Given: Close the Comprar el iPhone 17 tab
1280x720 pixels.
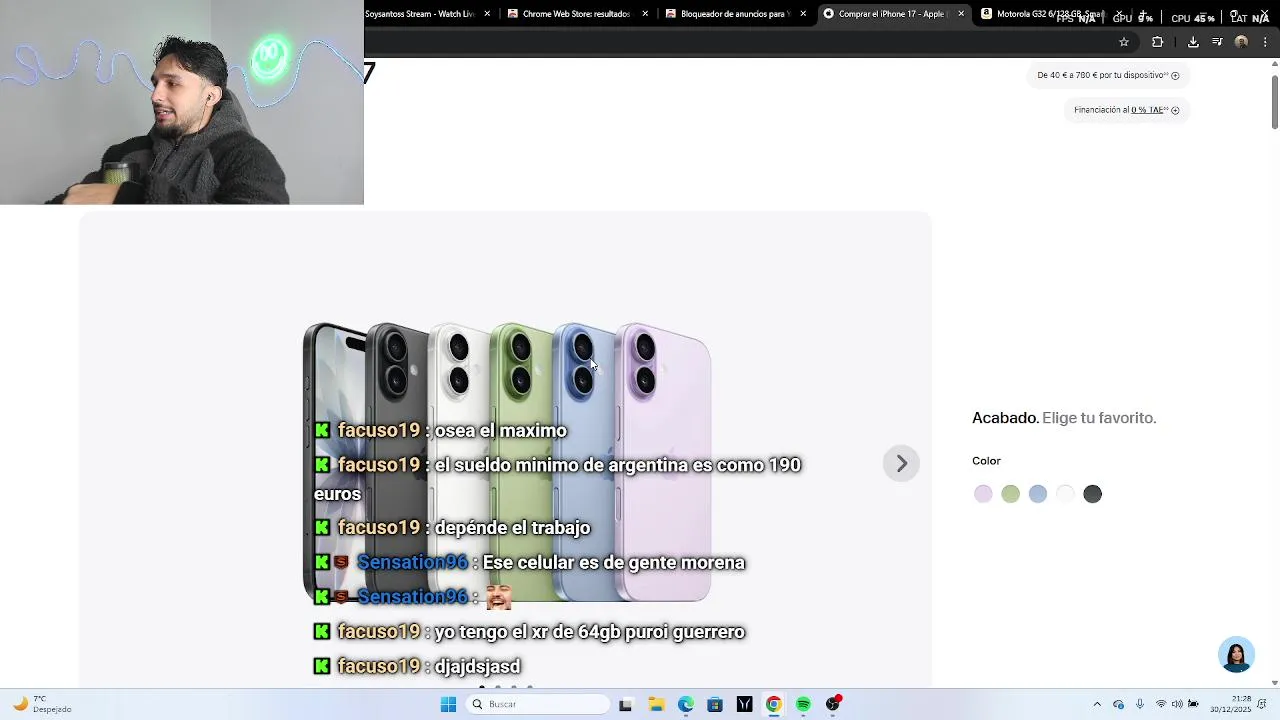Looking at the screenshot, I should pyautogui.click(x=961, y=14).
